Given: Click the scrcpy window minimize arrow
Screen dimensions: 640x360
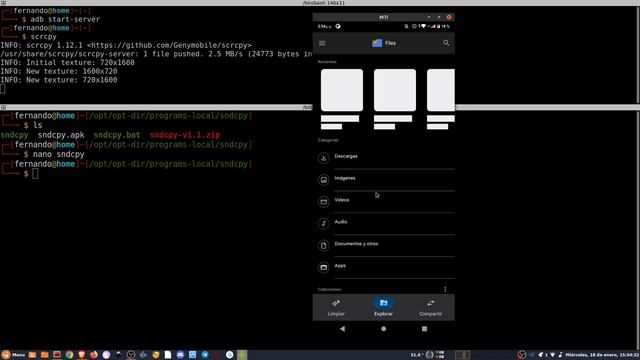Looking at the screenshot, I should click(429, 17).
